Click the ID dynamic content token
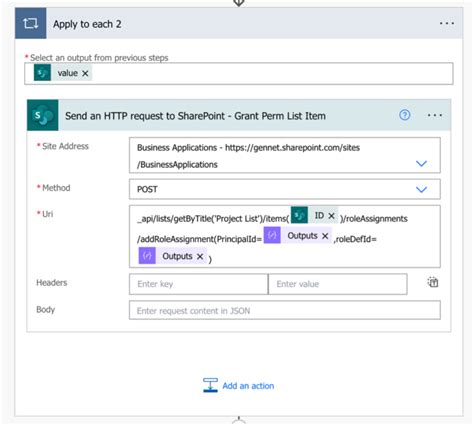Screen dimensions: 474x426 314,216
